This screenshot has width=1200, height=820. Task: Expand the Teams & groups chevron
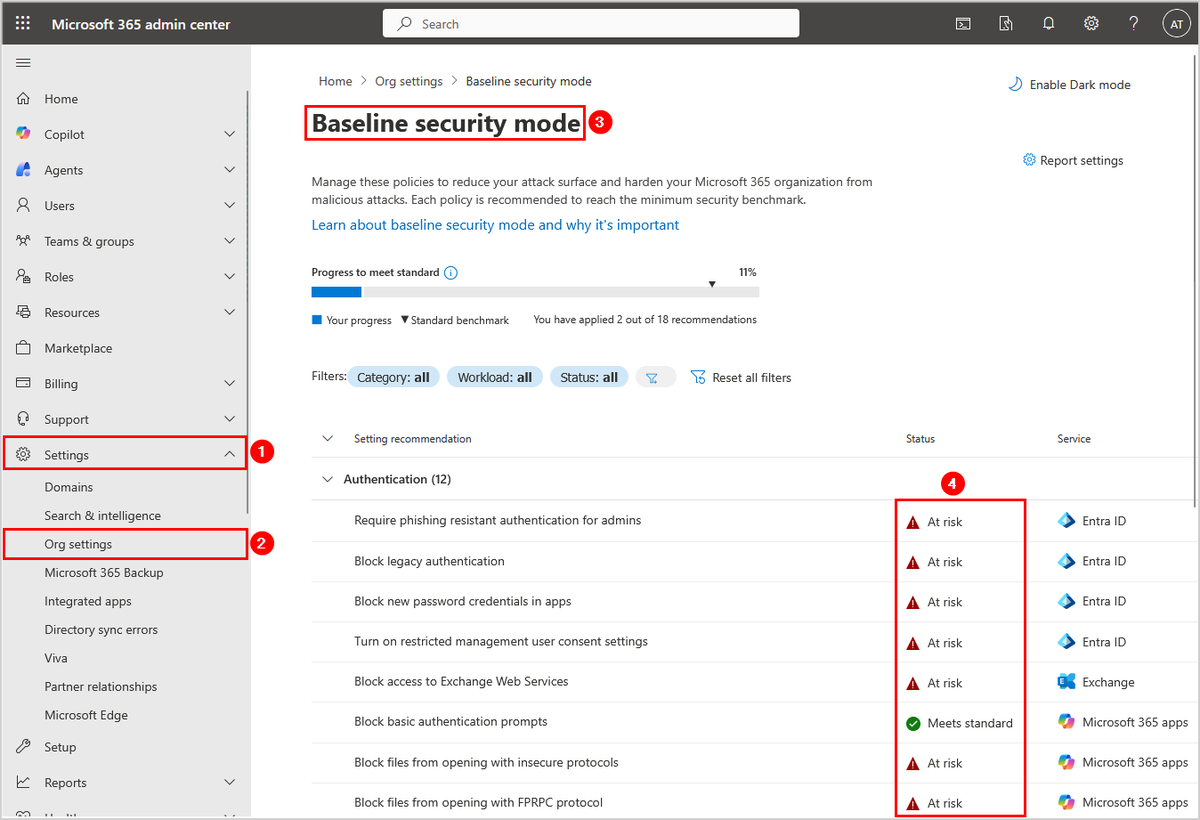pos(230,241)
